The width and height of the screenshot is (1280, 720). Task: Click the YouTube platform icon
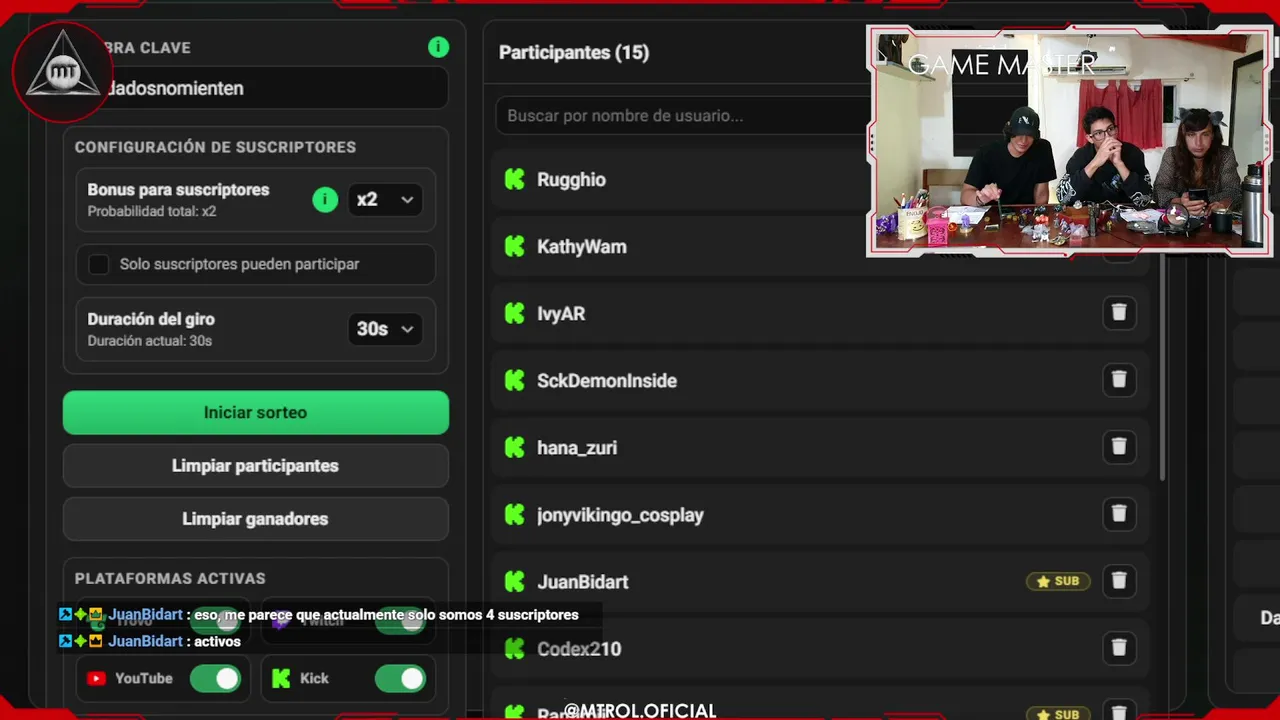coord(96,678)
